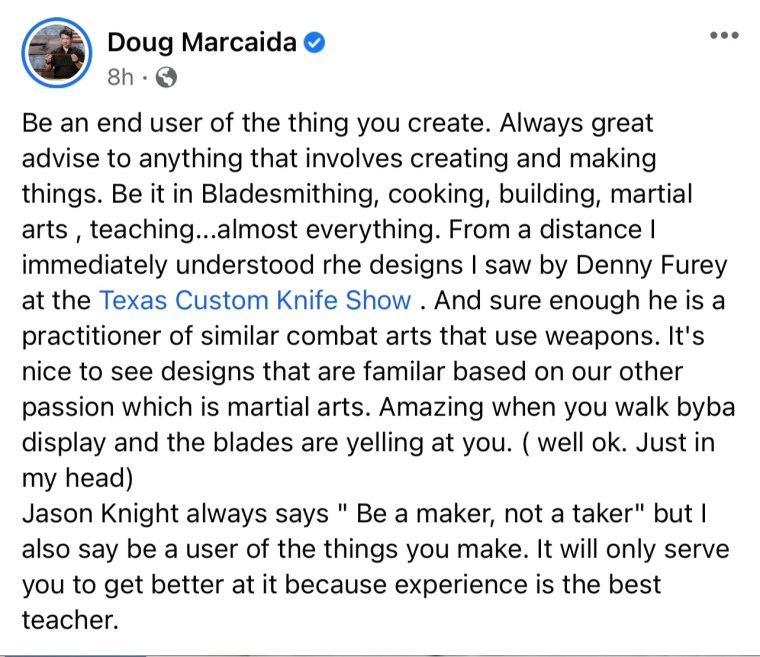Open the Texas Custom Knife Show link
This screenshot has width=760, height=657.
pos(254,300)
